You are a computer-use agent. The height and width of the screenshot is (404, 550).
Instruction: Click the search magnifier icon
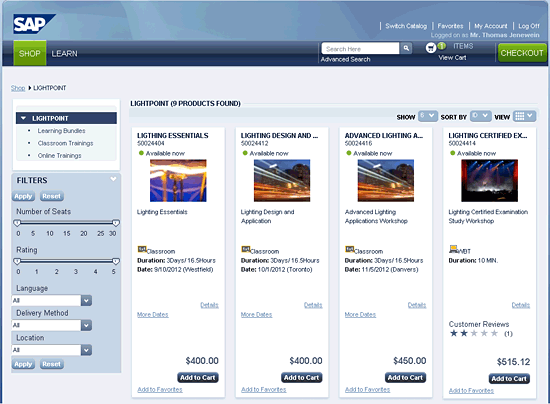(x=406, y=48)
